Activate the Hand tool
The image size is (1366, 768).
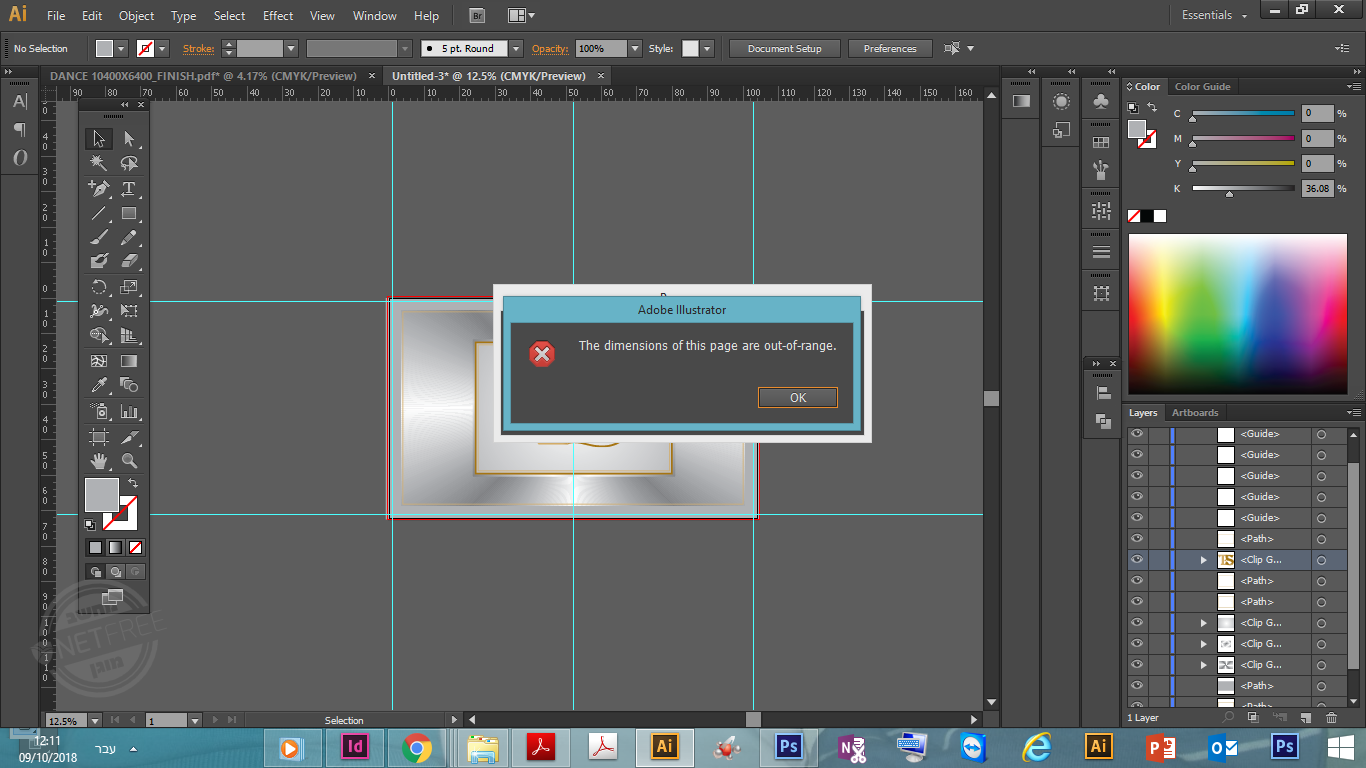pos(98,460)
